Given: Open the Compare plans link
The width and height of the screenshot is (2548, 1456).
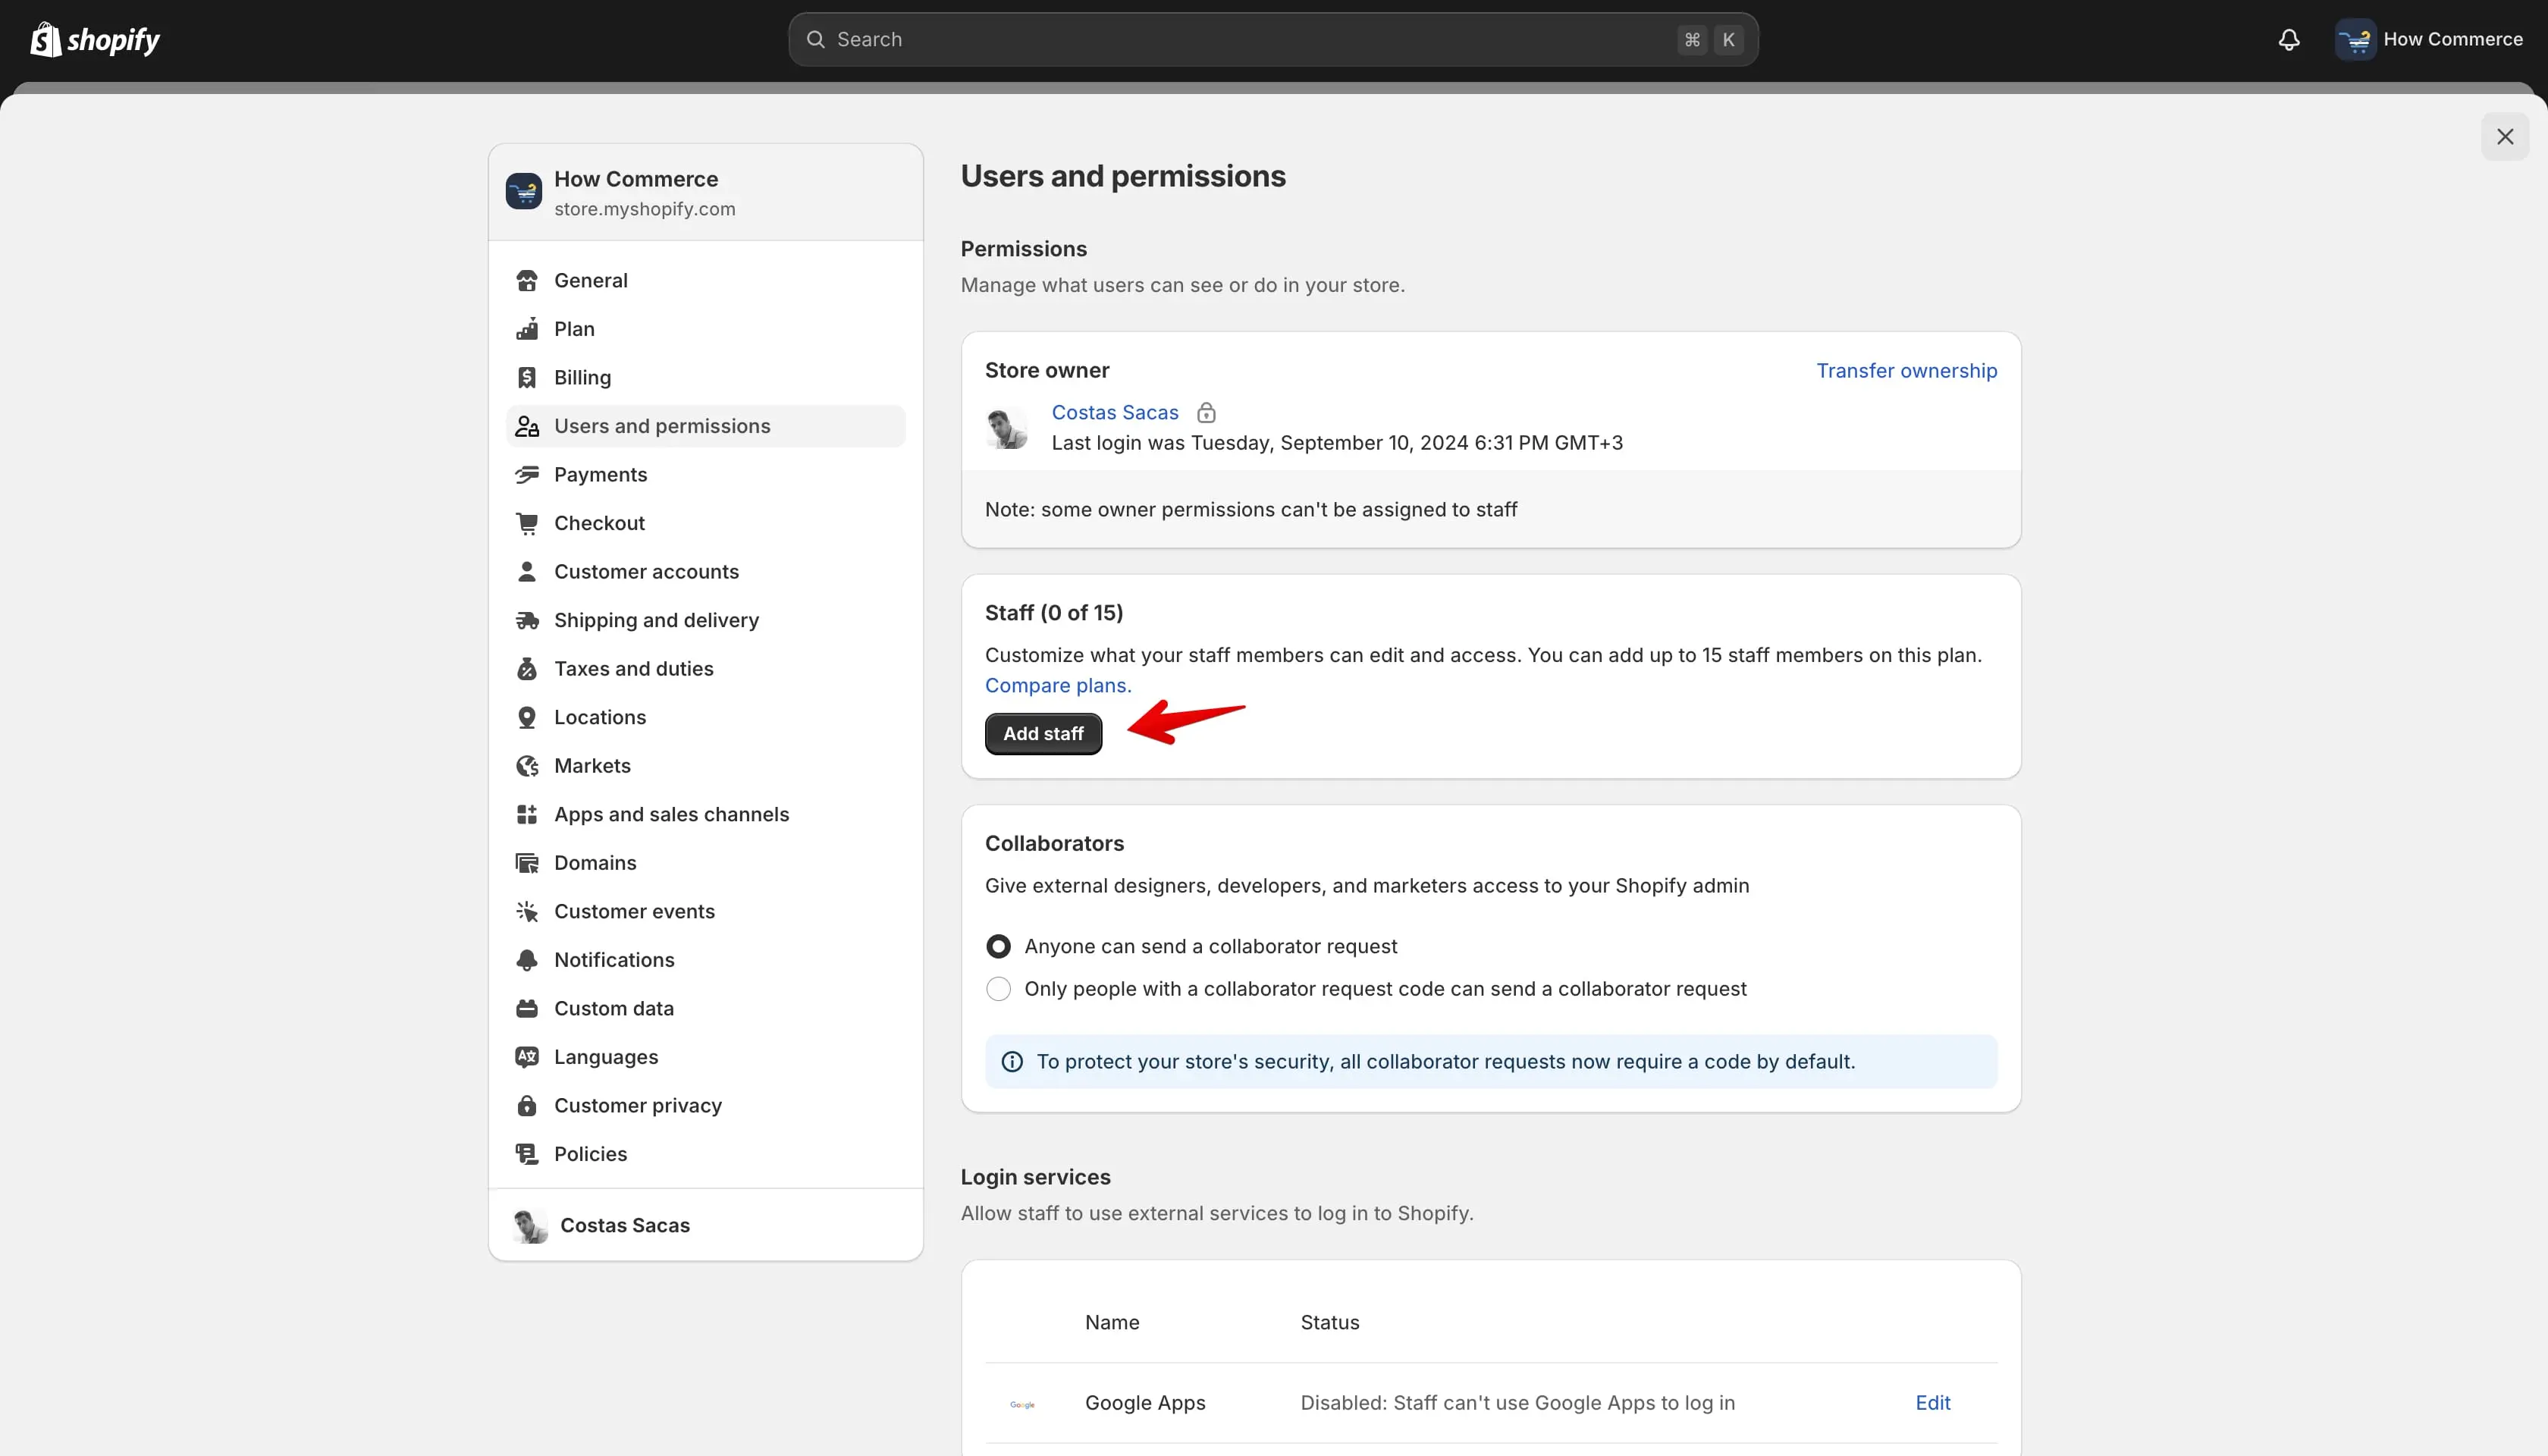Looking at the screenshot, I should tap(1058, 686).
